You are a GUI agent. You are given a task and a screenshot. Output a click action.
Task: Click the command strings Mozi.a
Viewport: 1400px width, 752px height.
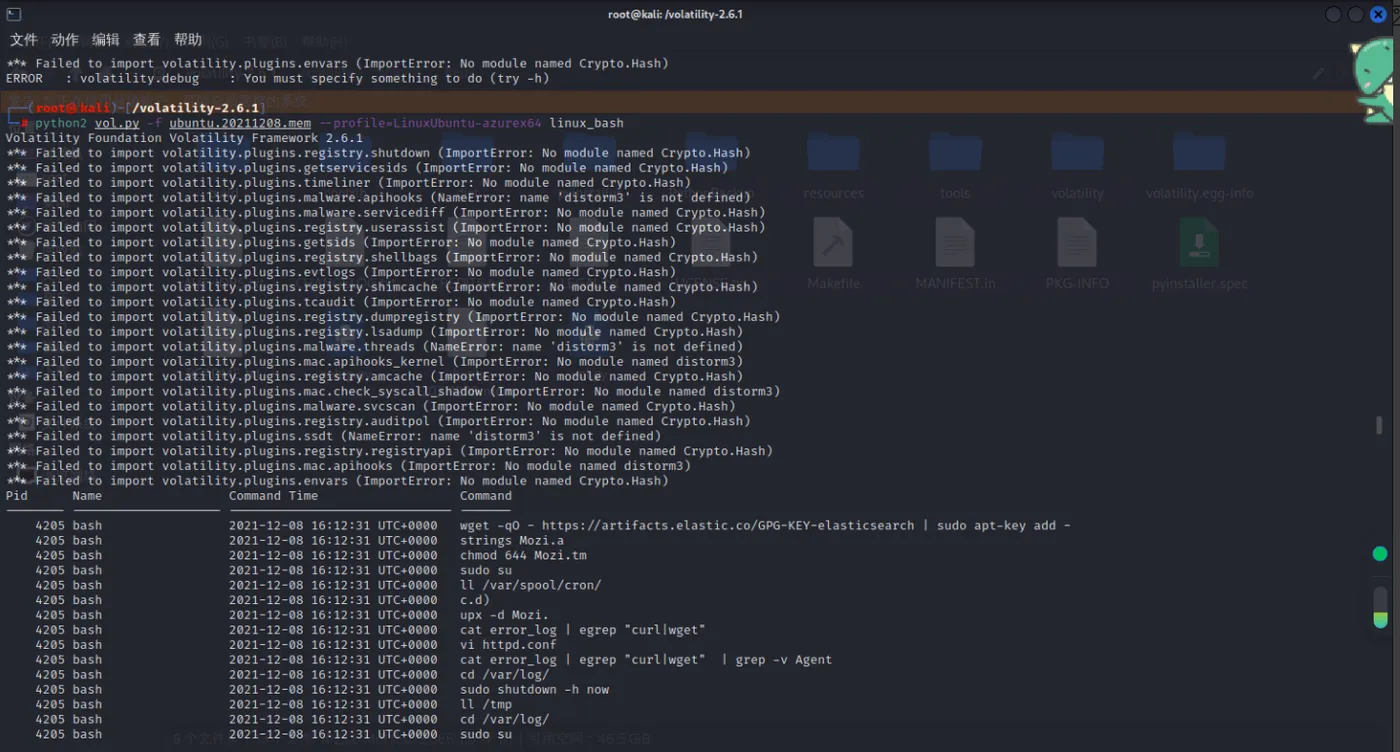point(512,541)
